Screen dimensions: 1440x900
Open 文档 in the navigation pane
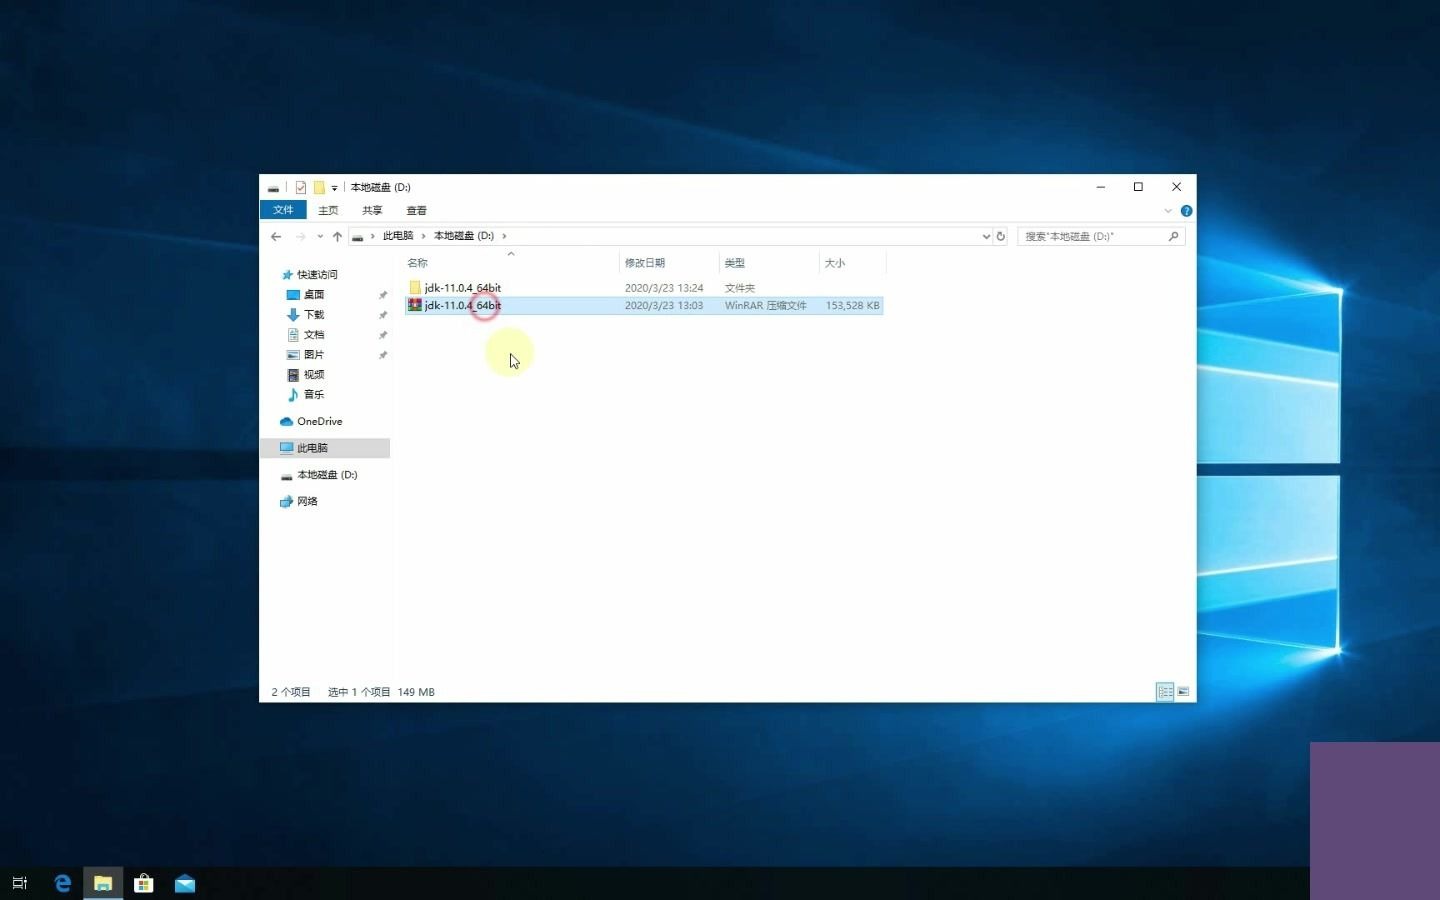pyautogui.click(x=314, y=335)
